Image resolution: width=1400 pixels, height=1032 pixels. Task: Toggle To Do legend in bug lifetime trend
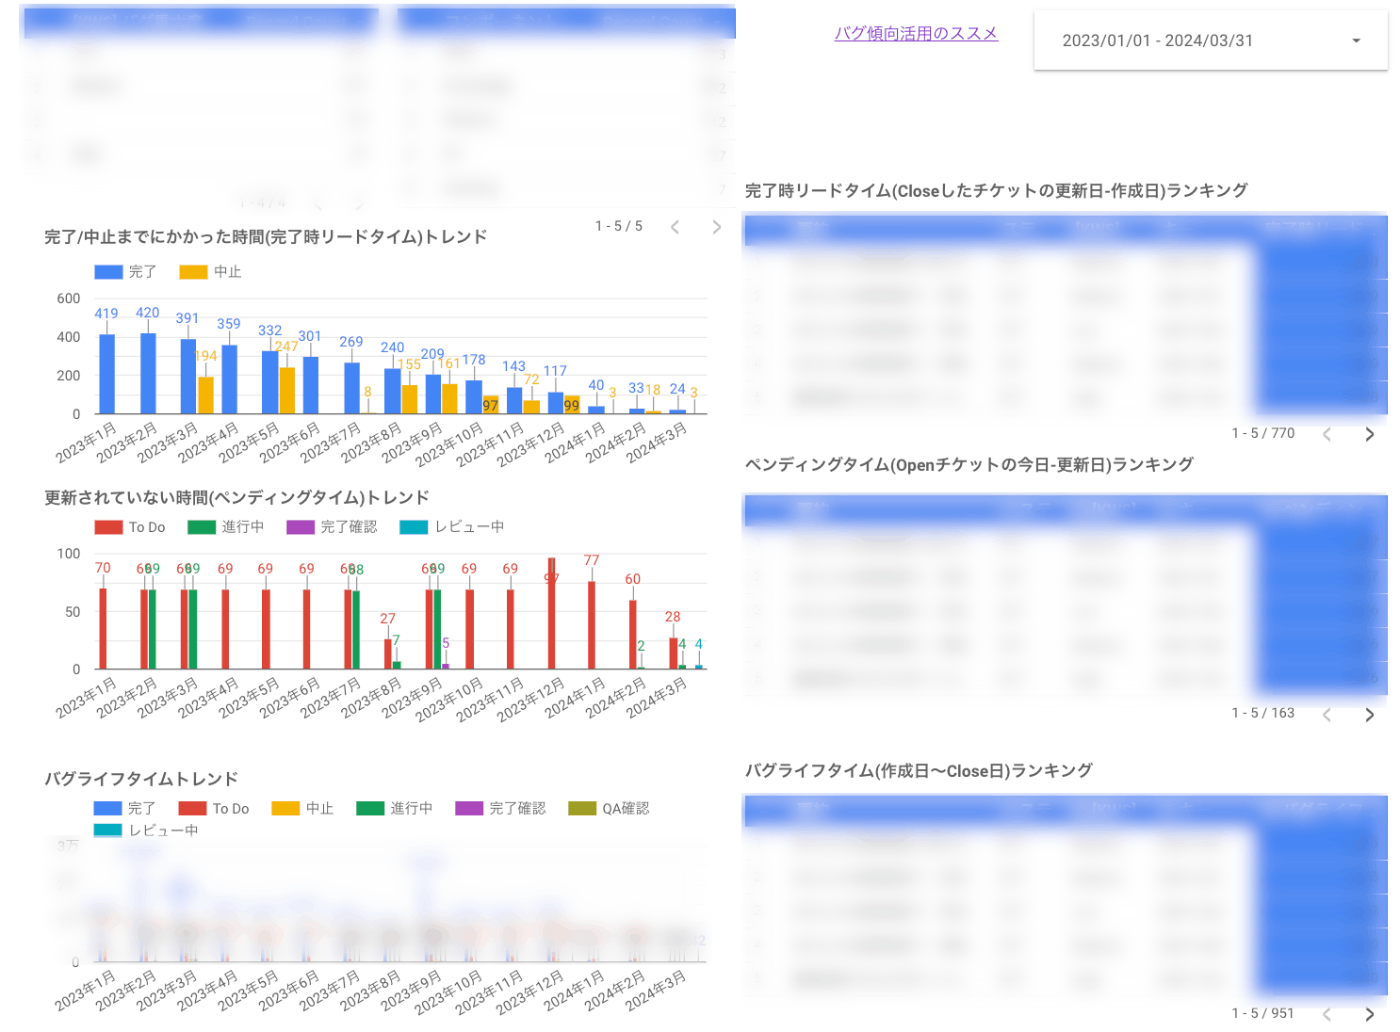(214, 808)
